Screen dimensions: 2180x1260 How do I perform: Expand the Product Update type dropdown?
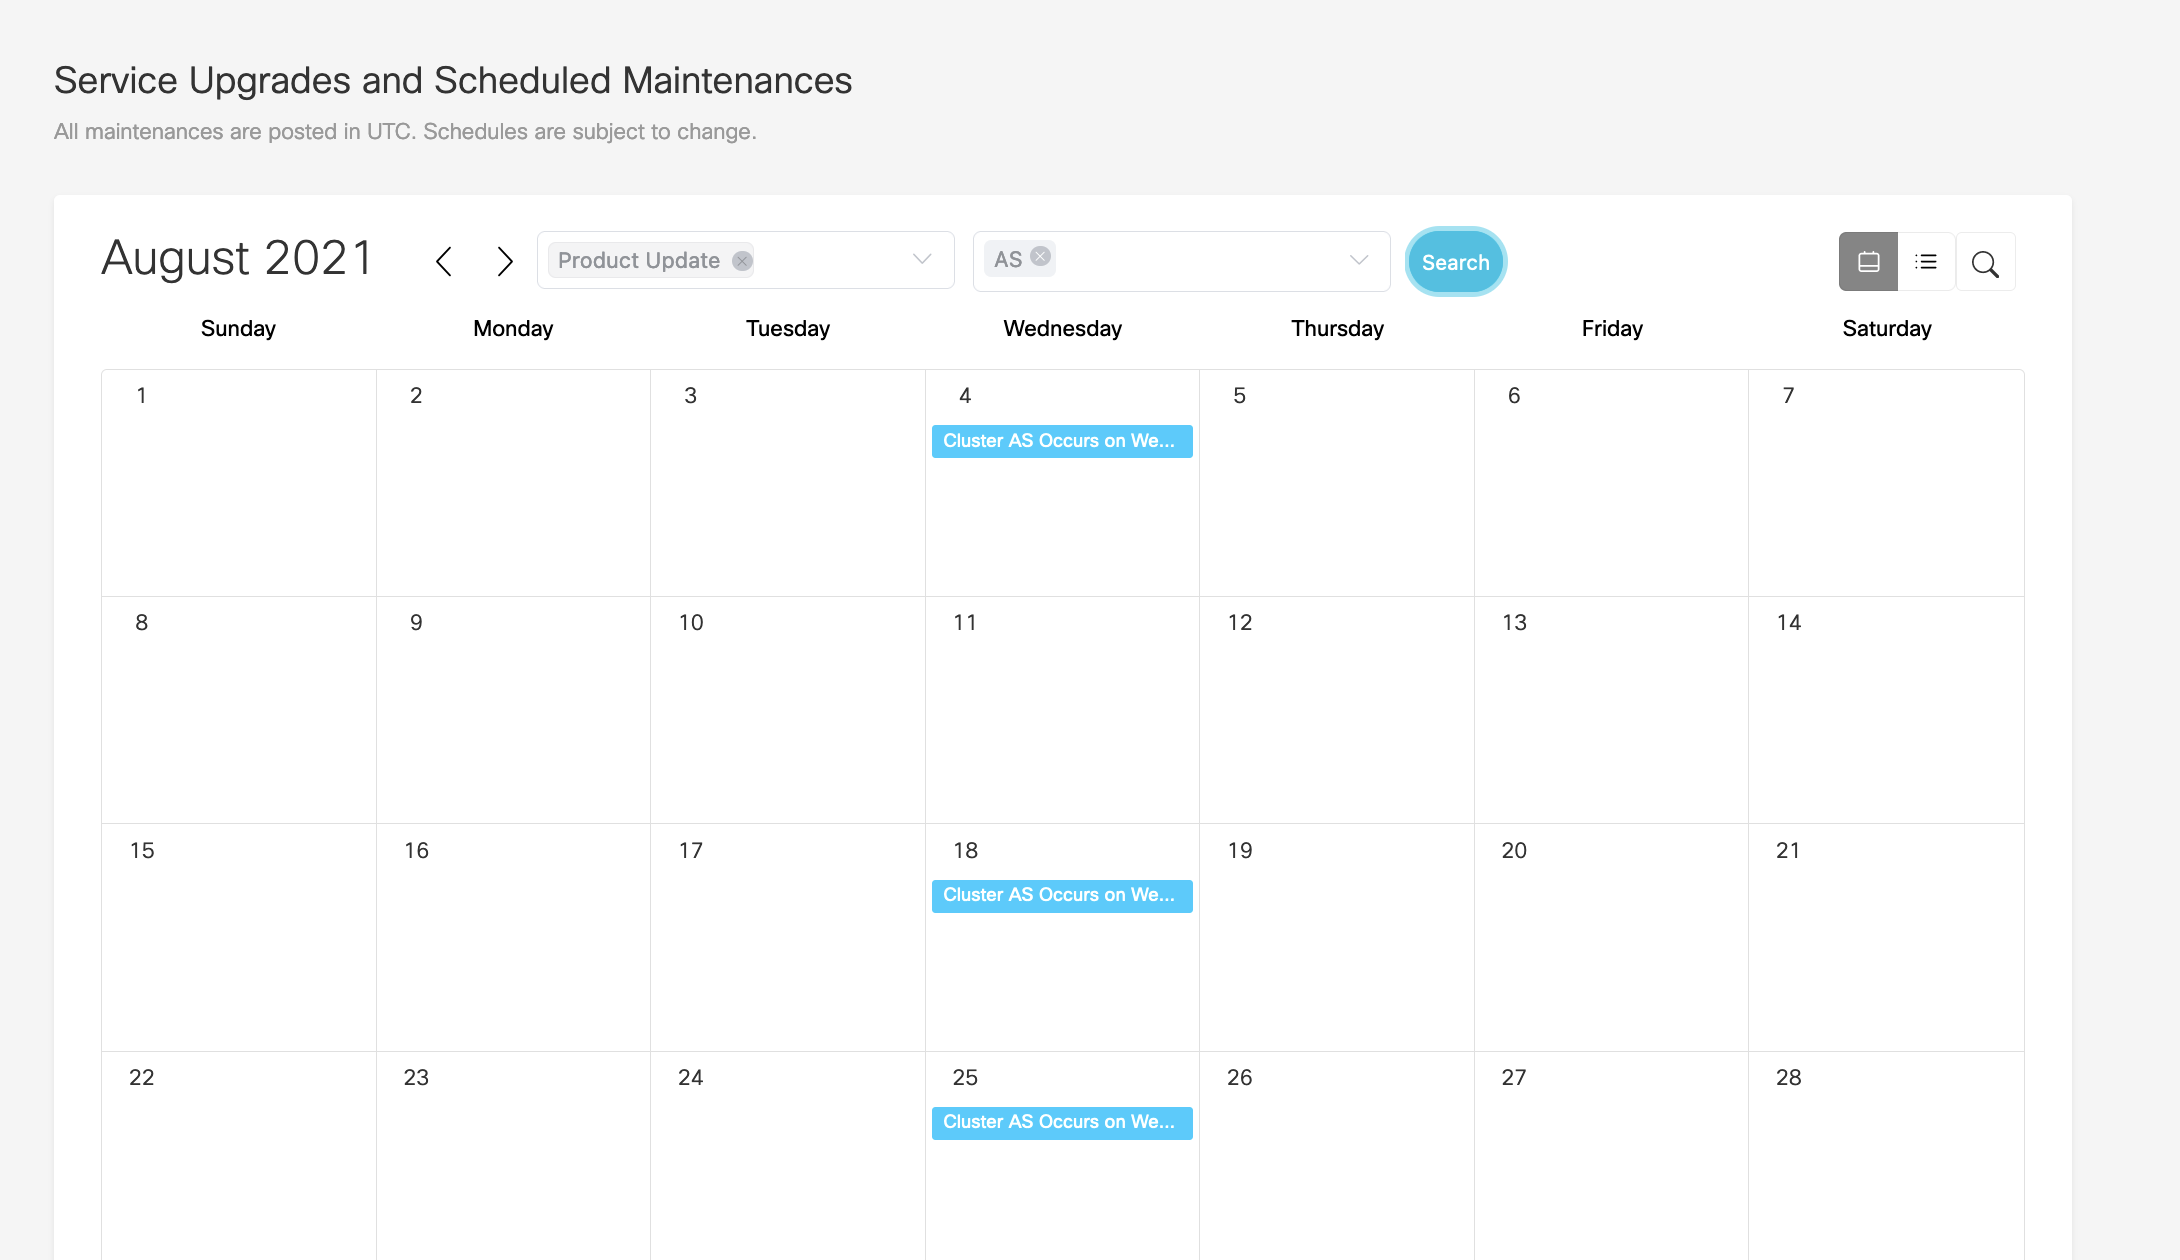[922, 260]
